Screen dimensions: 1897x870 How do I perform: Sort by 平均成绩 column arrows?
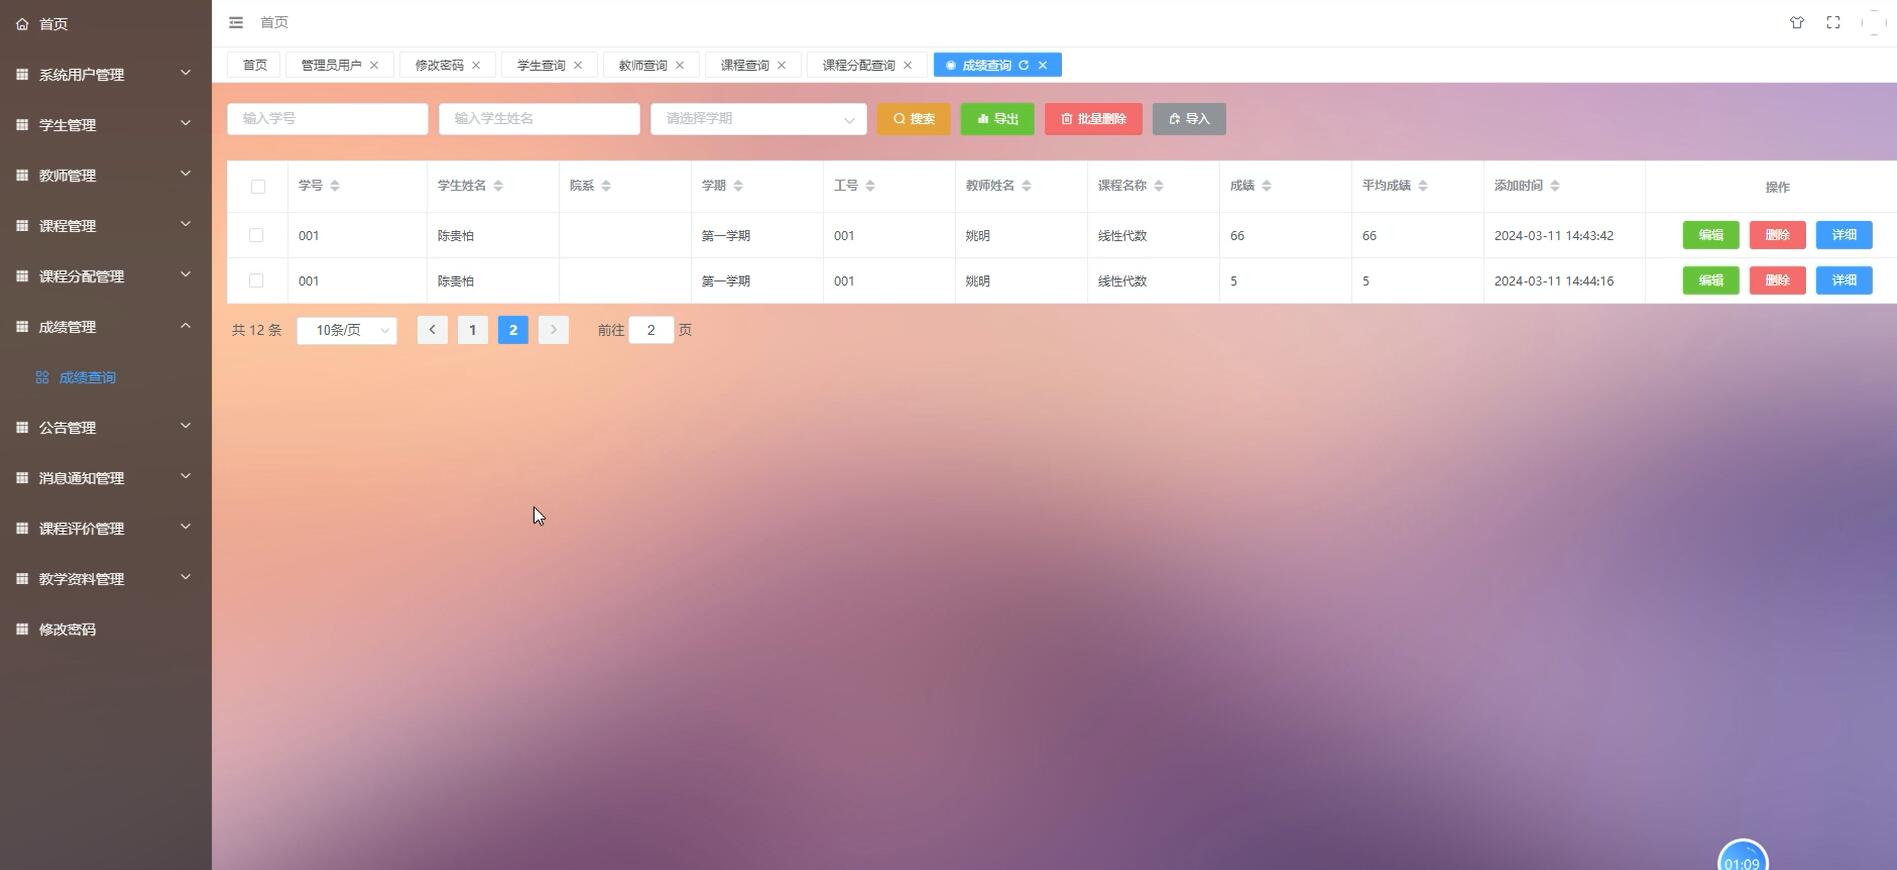(x=1422, y=186)
